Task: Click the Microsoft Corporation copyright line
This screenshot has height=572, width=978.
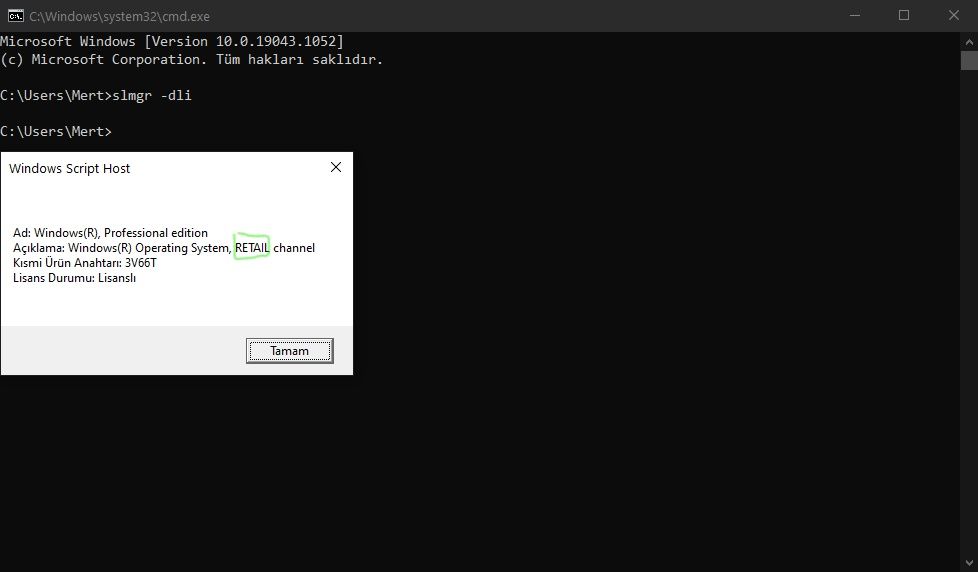Action: point(191,59)
